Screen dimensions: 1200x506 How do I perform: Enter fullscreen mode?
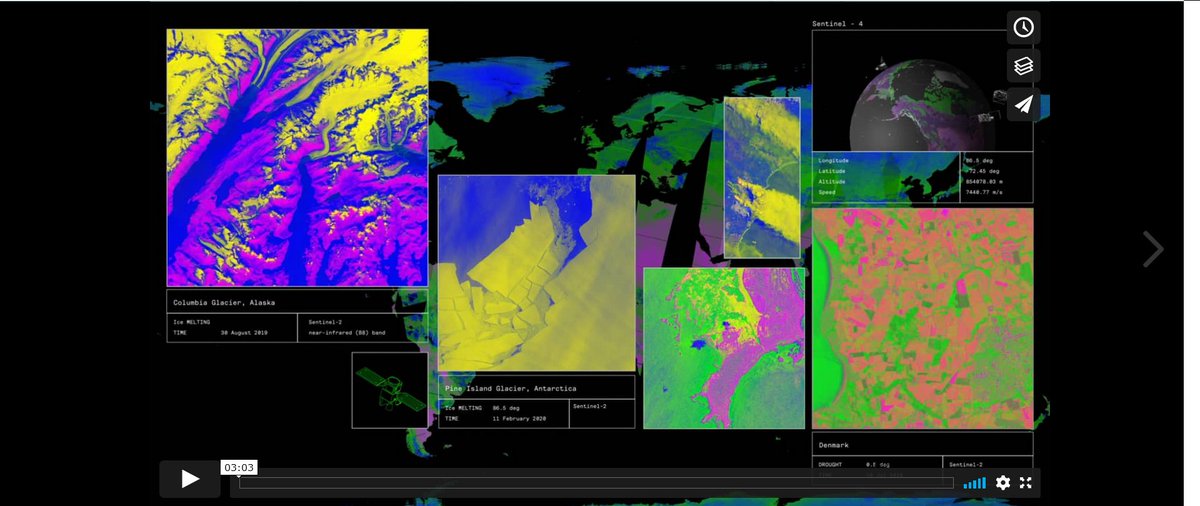coord(1025,482)
